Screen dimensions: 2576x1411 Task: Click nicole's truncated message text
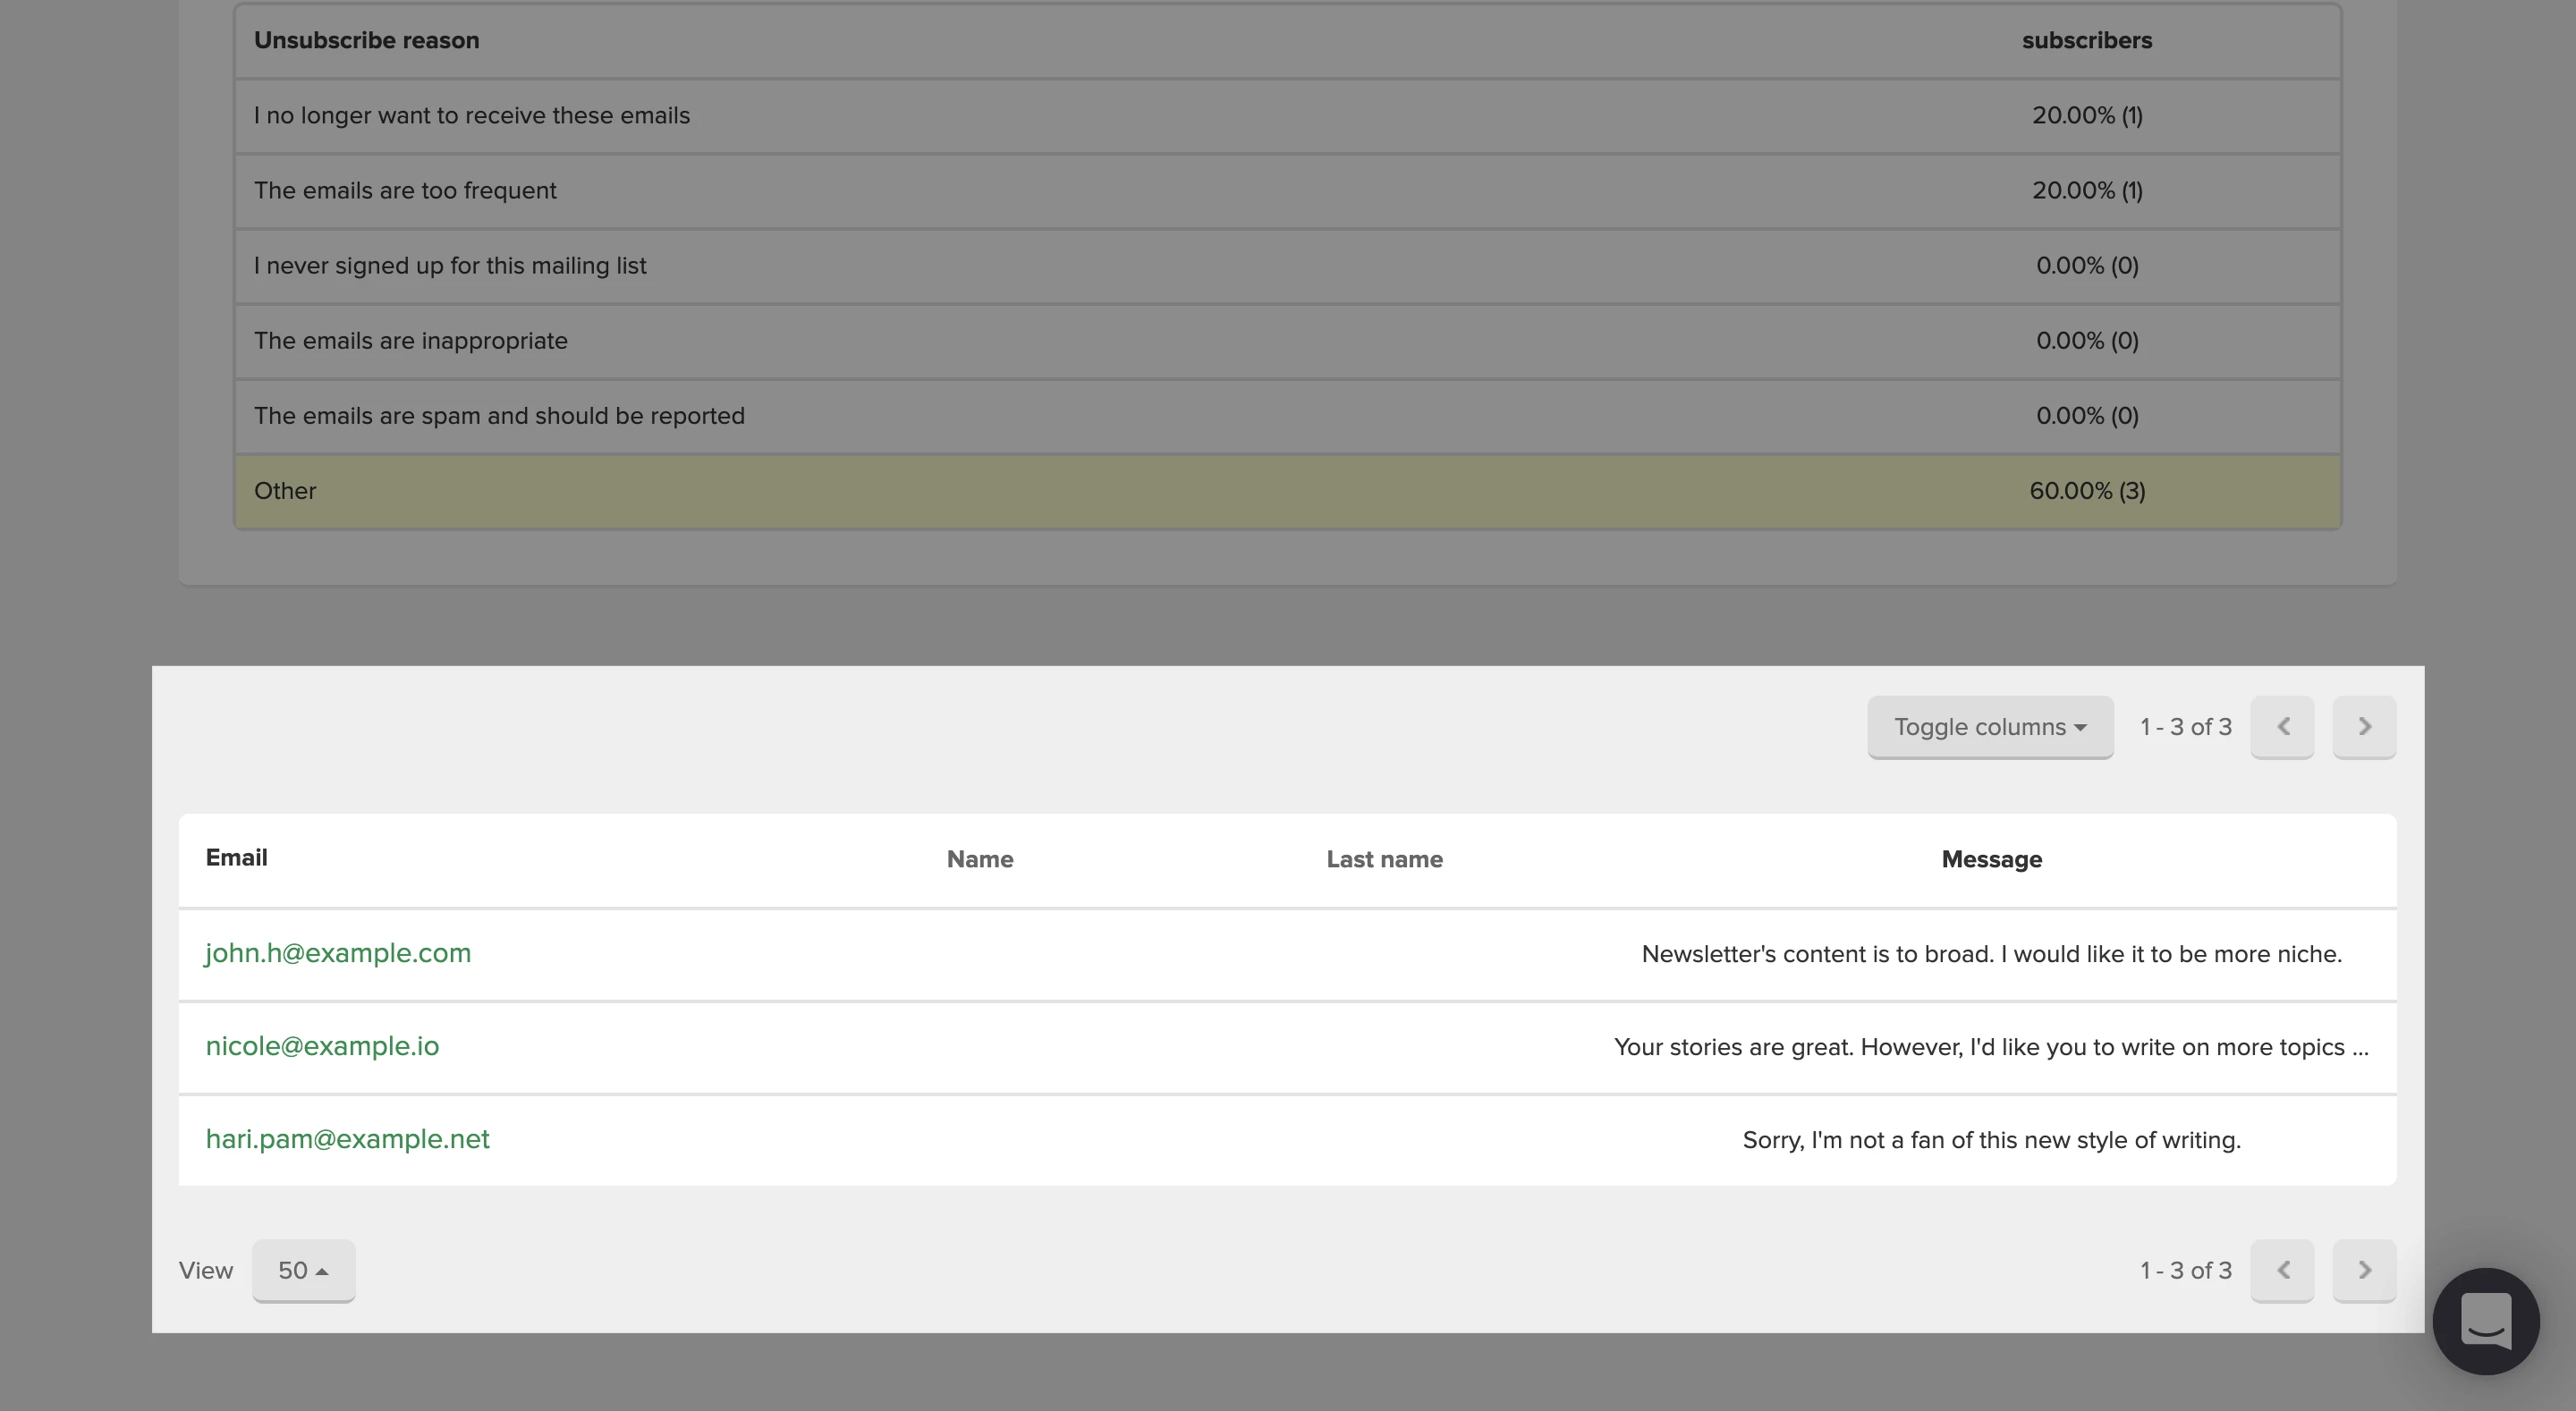pyautogui.click(x=1990, y=1047)
